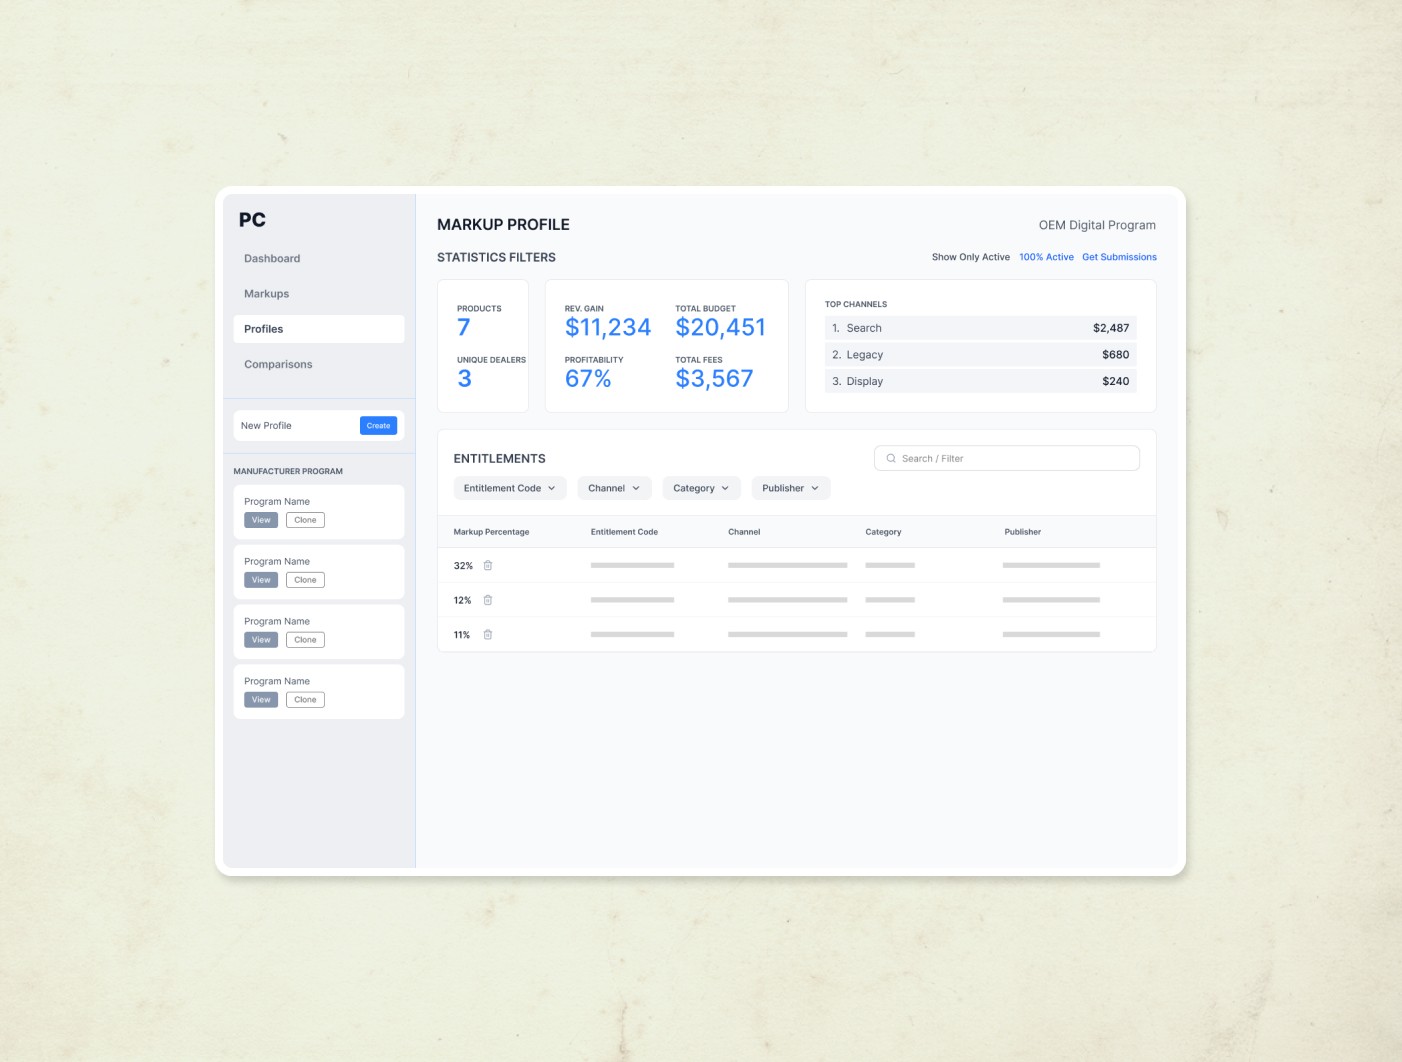Click the 67% Profitability figure

pyautogui.click(x=588, y=378)
